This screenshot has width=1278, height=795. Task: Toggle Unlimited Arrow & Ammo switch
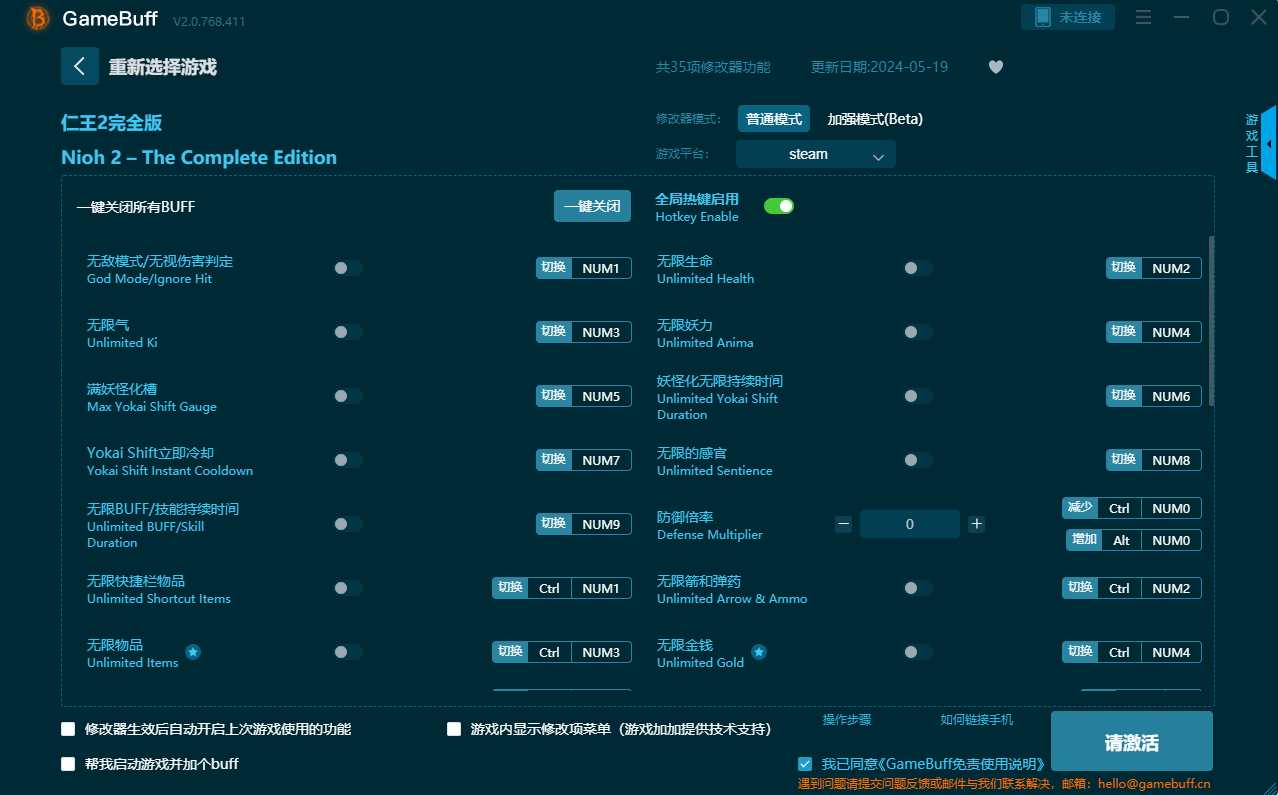pyautogui.click(x=918, y=588)
